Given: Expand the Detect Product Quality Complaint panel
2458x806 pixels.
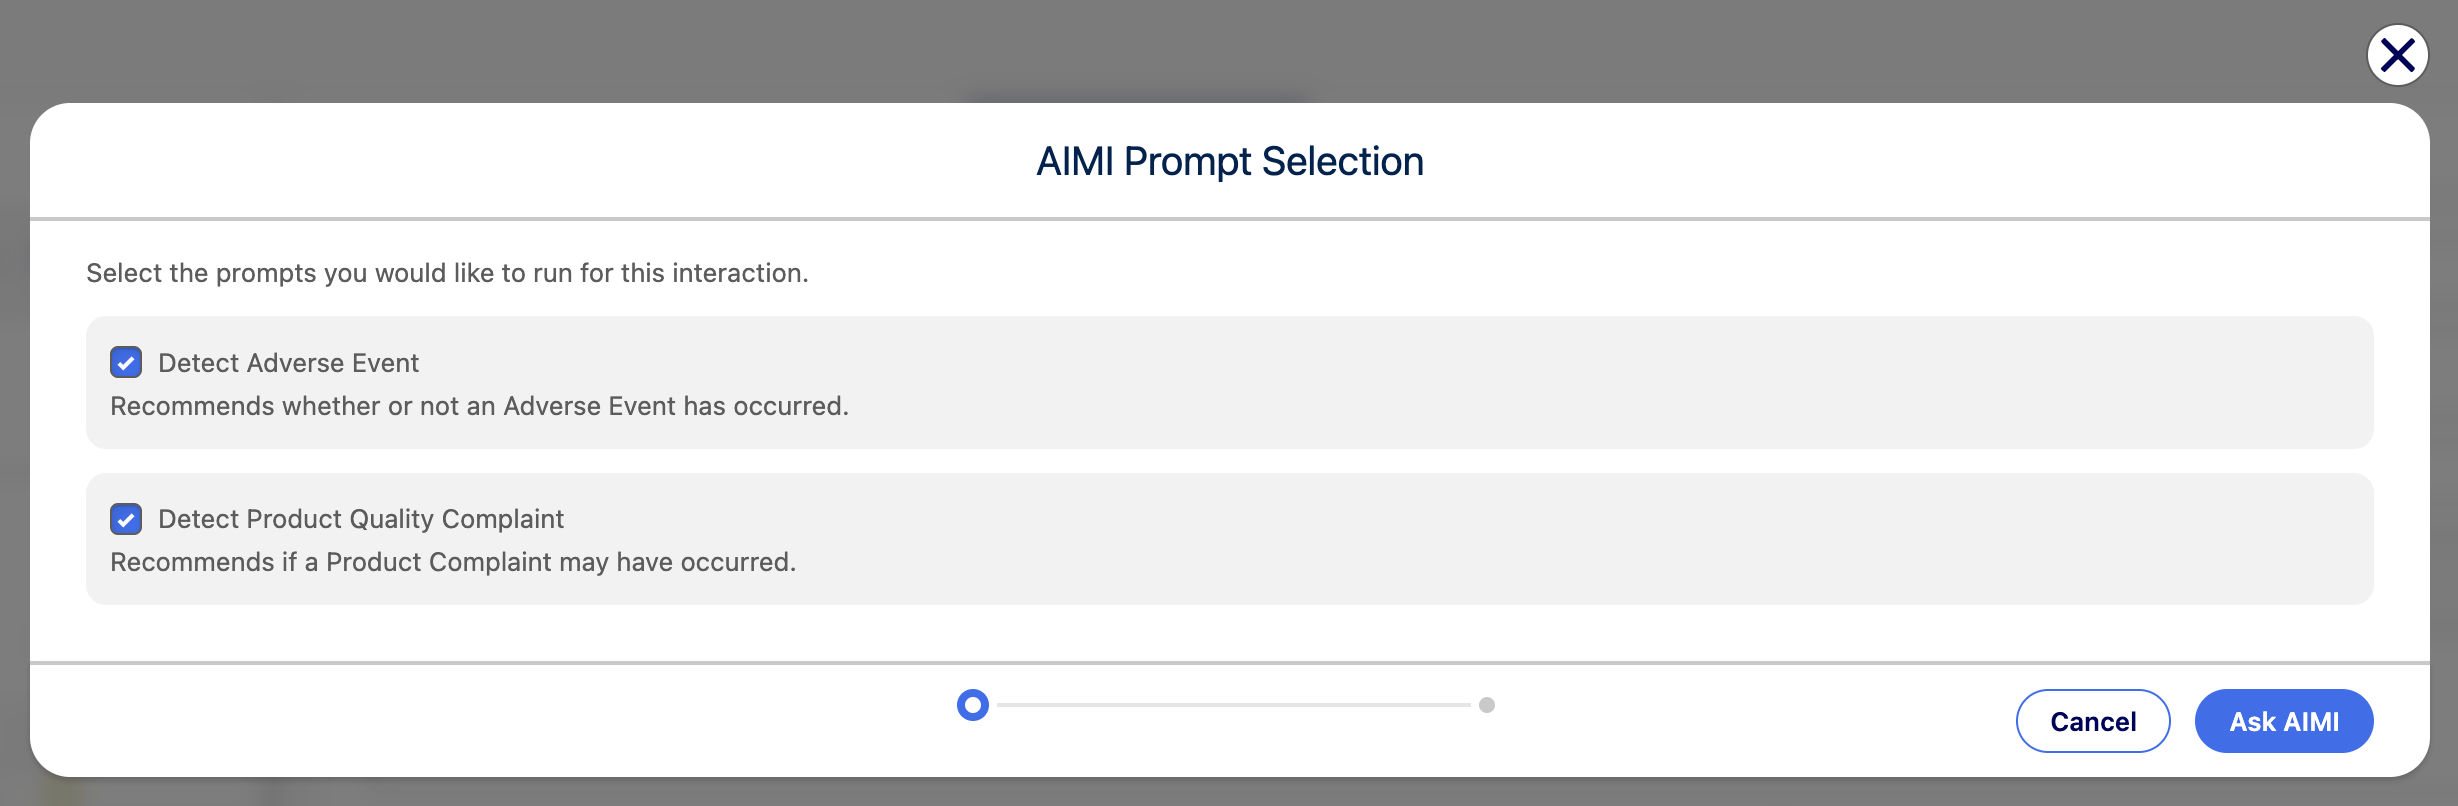Looking at the screenshot, I should coord(1229,539).
